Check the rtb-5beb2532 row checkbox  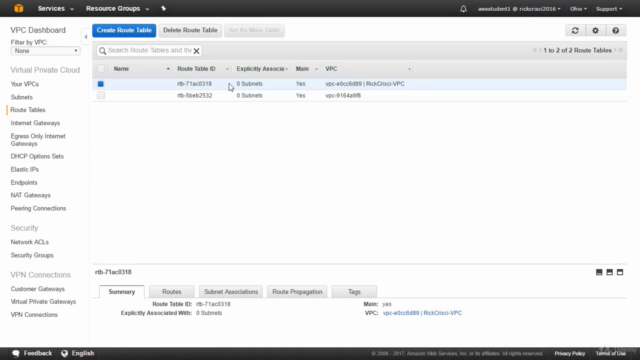pos(101,96)
